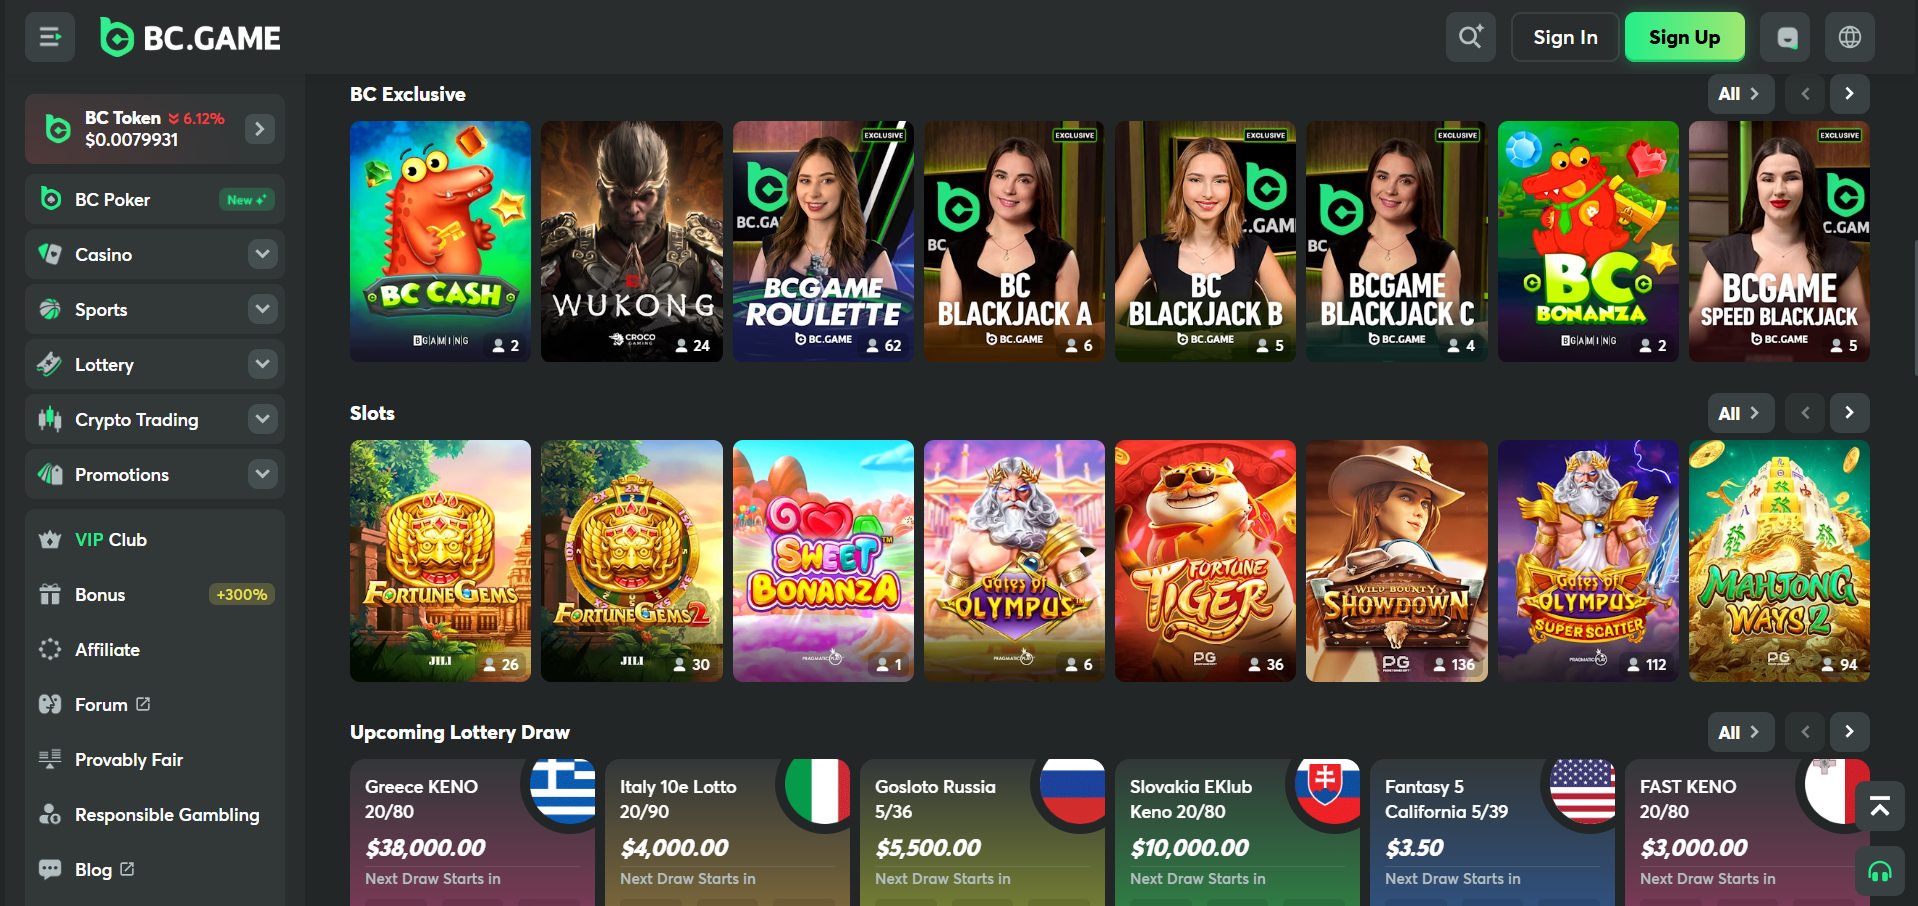This screenshot has width=1918, height=906.
Task: Click the back-to-top arrow icon
Action: coord(1880,806)
